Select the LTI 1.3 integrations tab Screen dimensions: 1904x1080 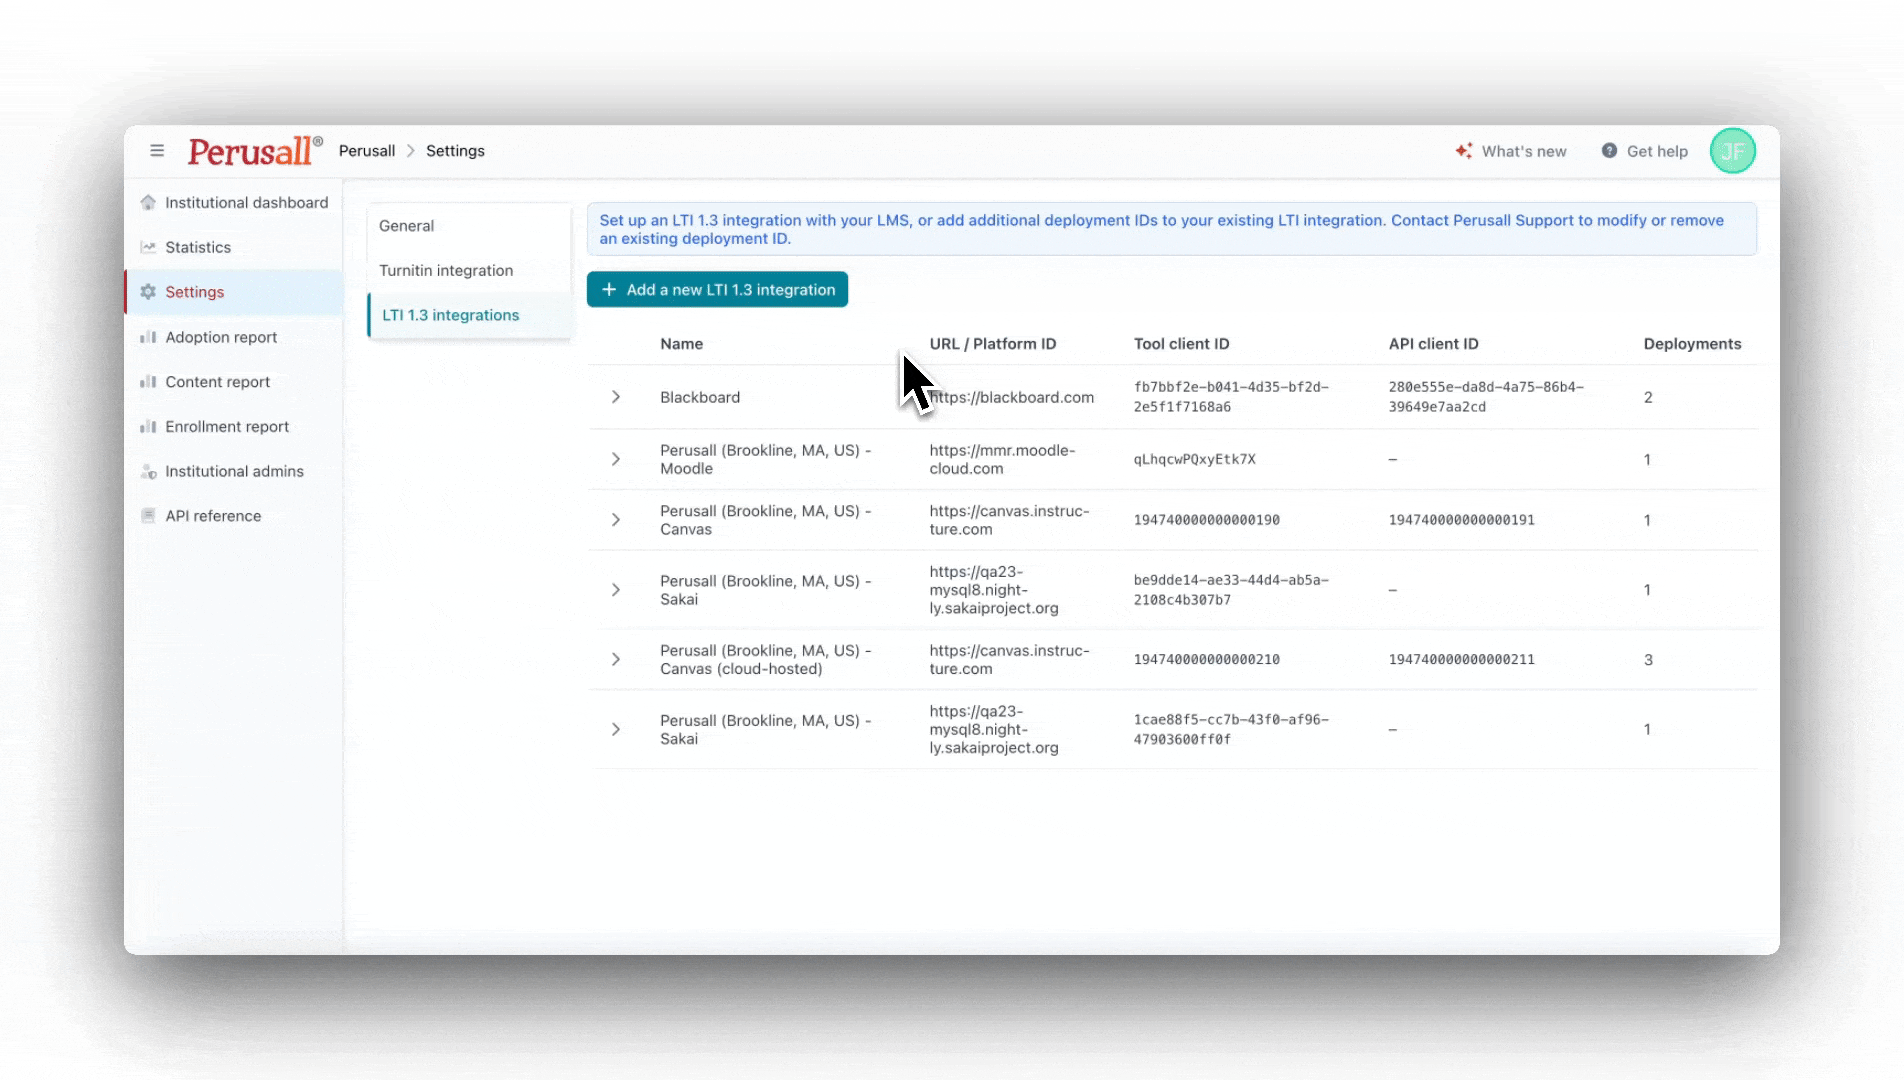point(469,315)
